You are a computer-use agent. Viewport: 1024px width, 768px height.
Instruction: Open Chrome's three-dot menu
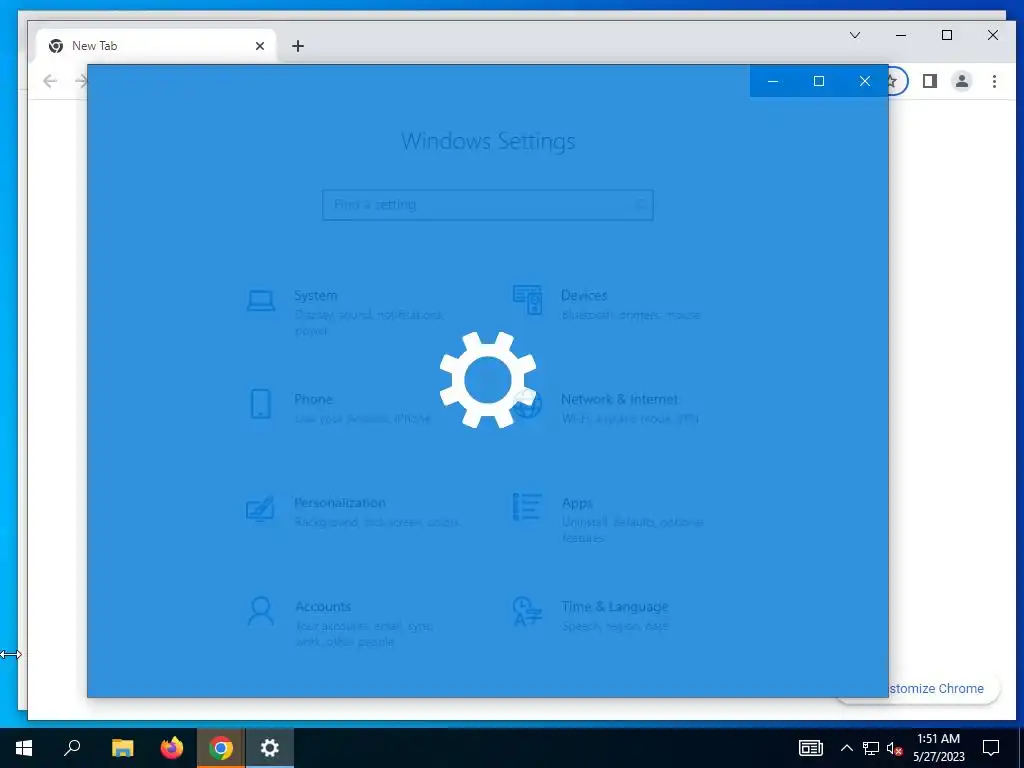click(x=994, y=81)
